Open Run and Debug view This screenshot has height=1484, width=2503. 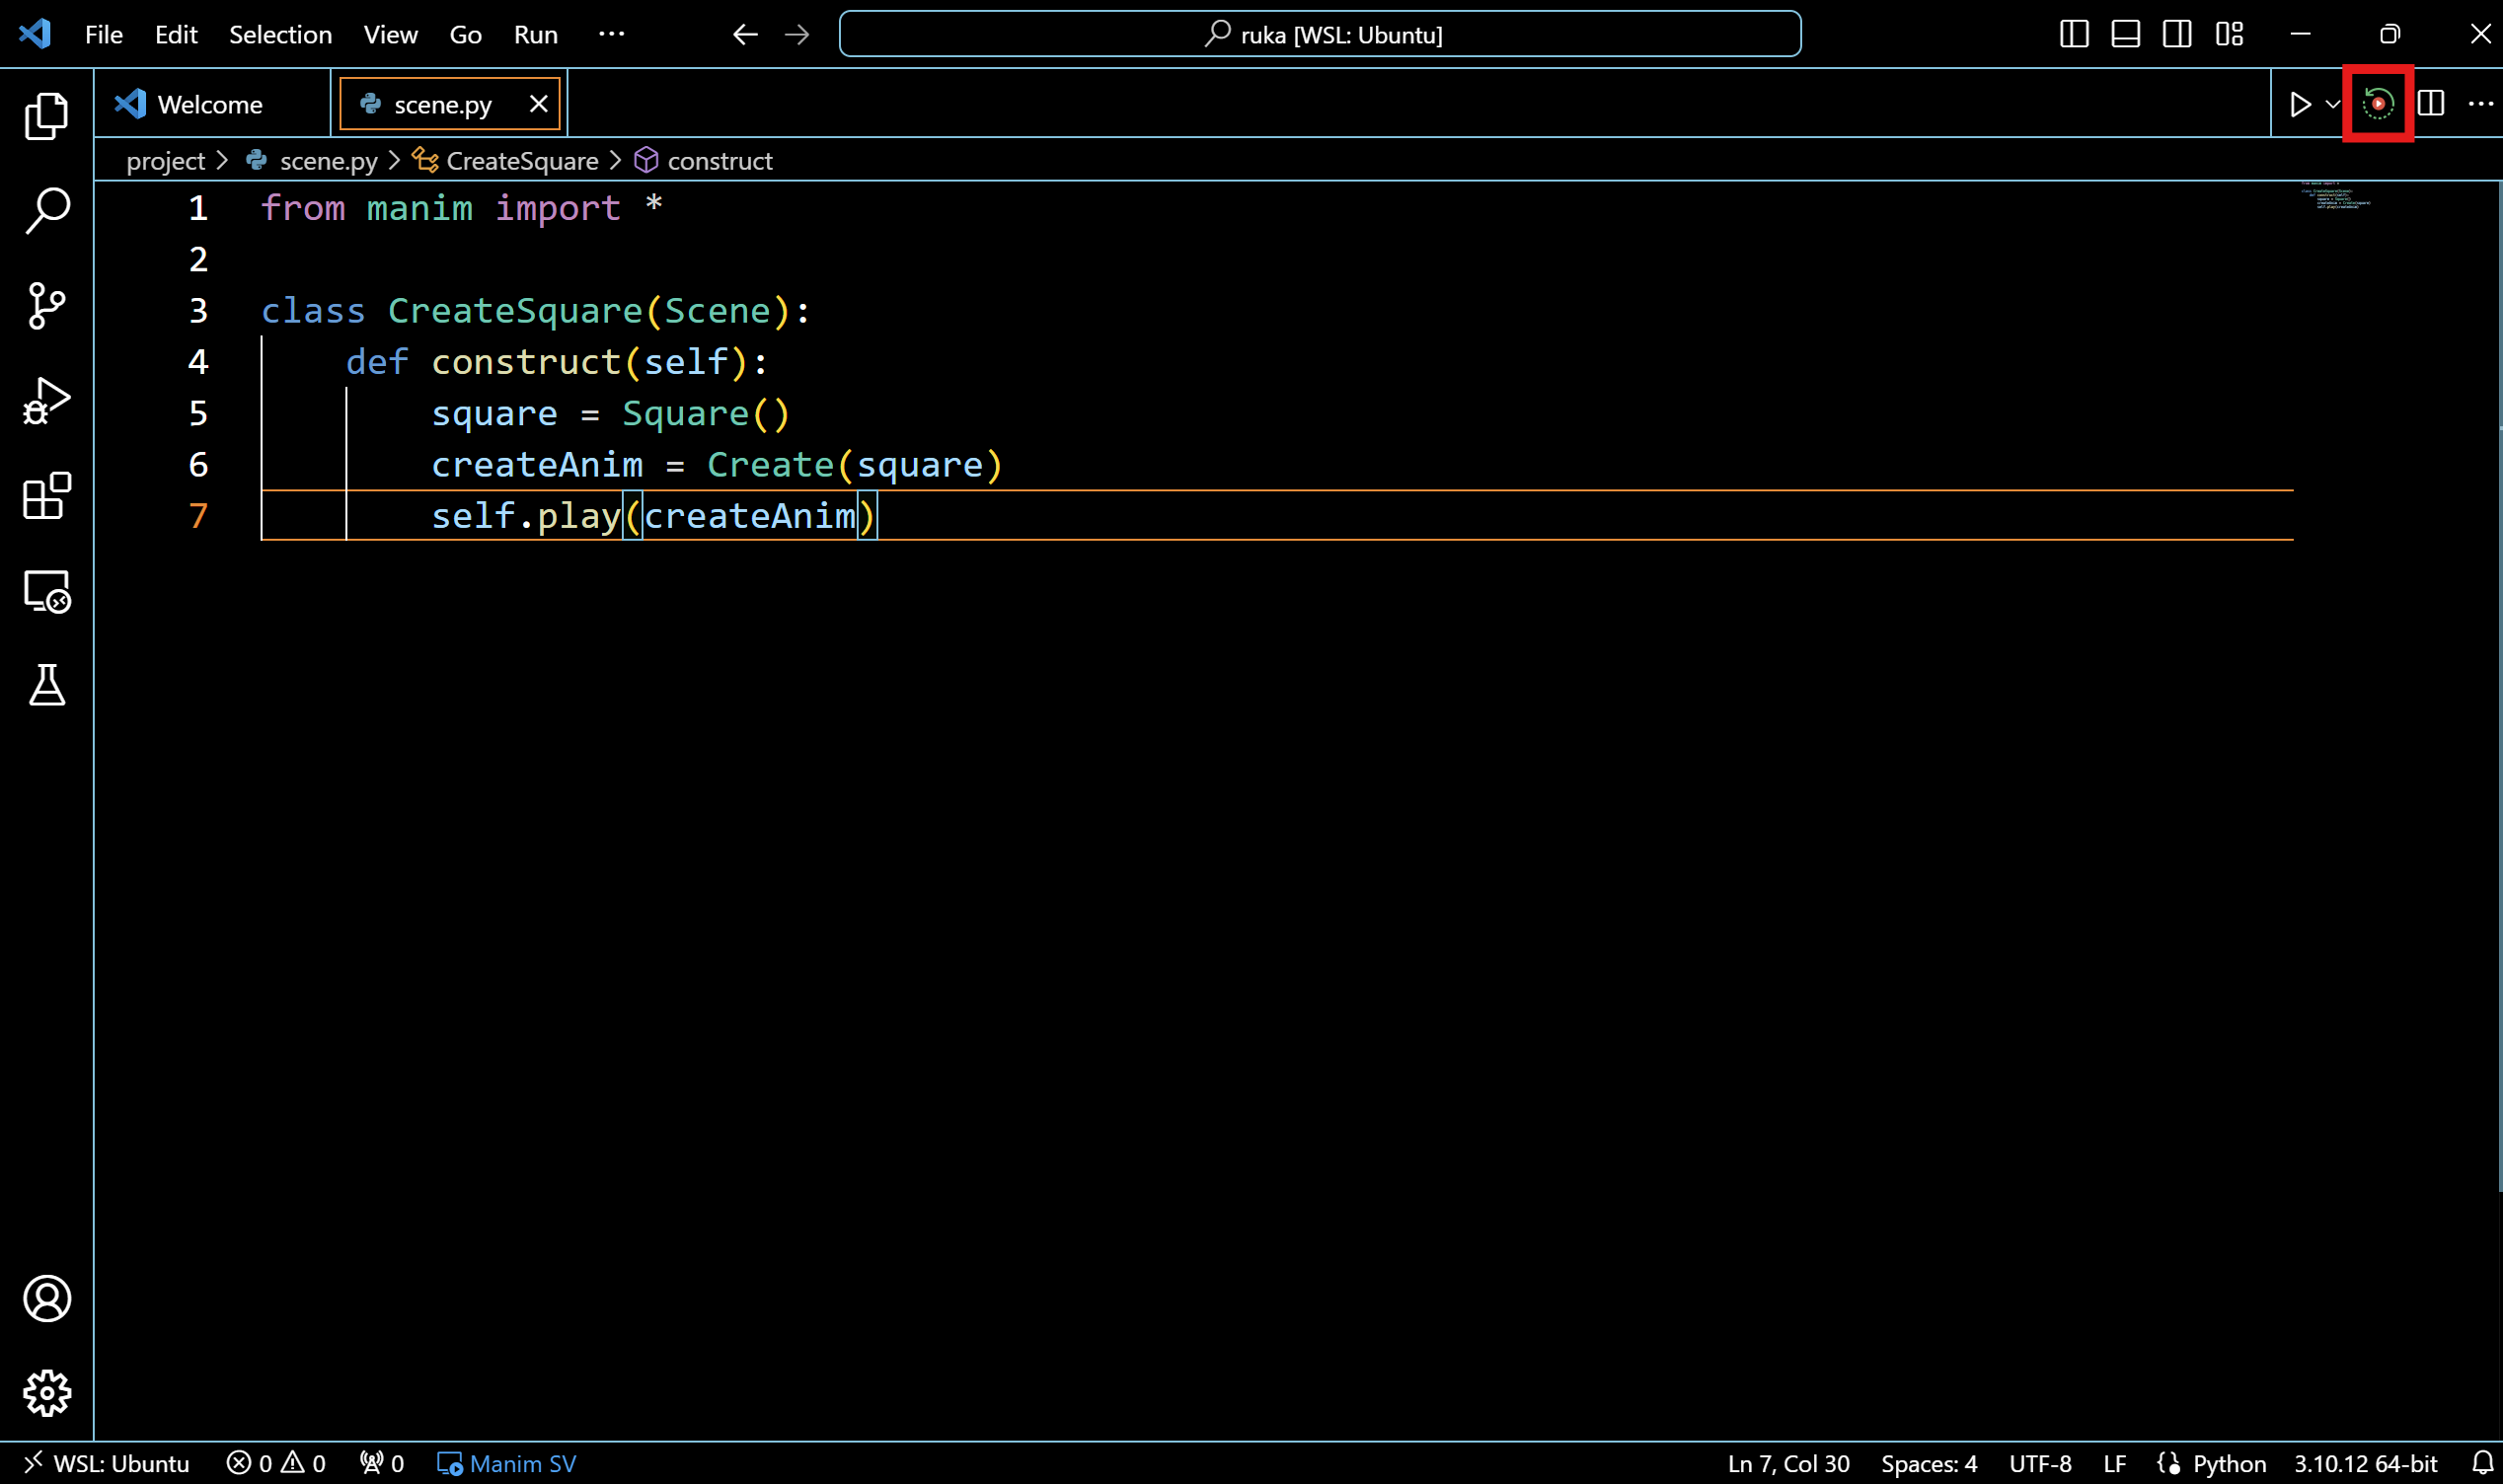[x=45, y=399]
